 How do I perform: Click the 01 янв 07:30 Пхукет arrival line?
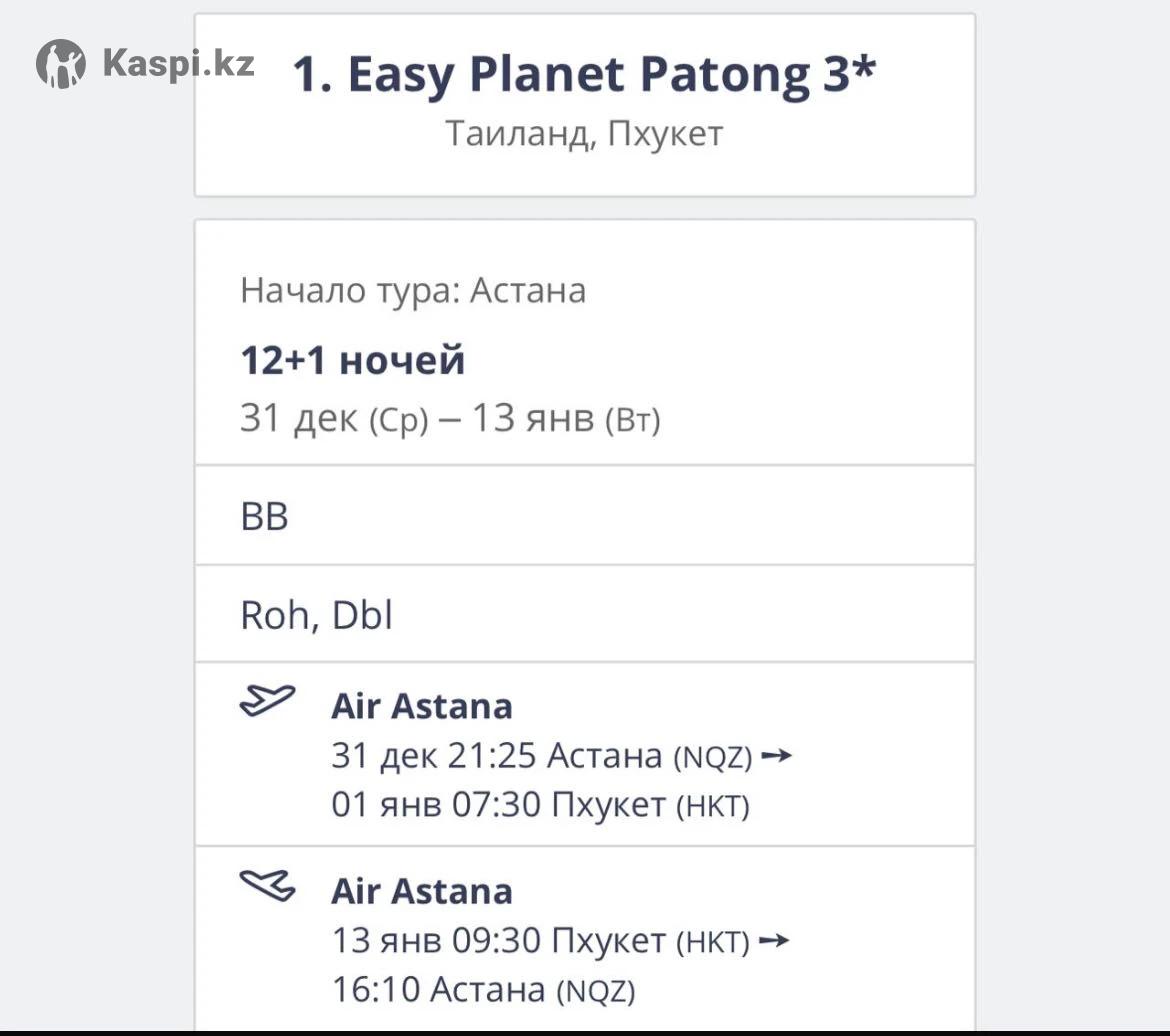click(x=540, y=804)
